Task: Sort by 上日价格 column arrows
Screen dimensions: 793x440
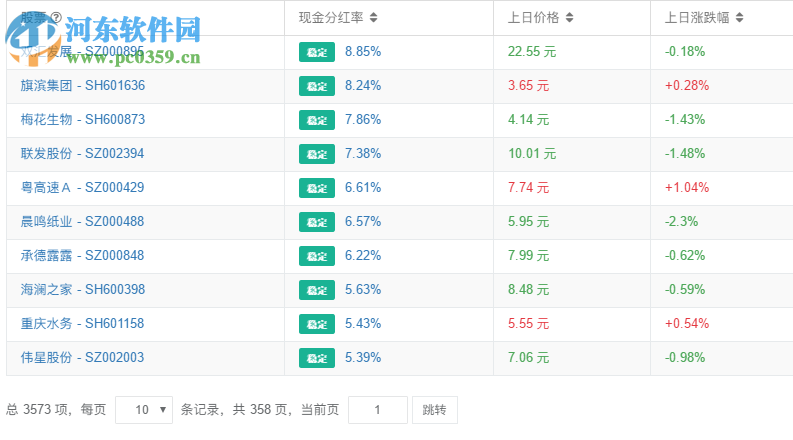Action: (x=569, y=18)
